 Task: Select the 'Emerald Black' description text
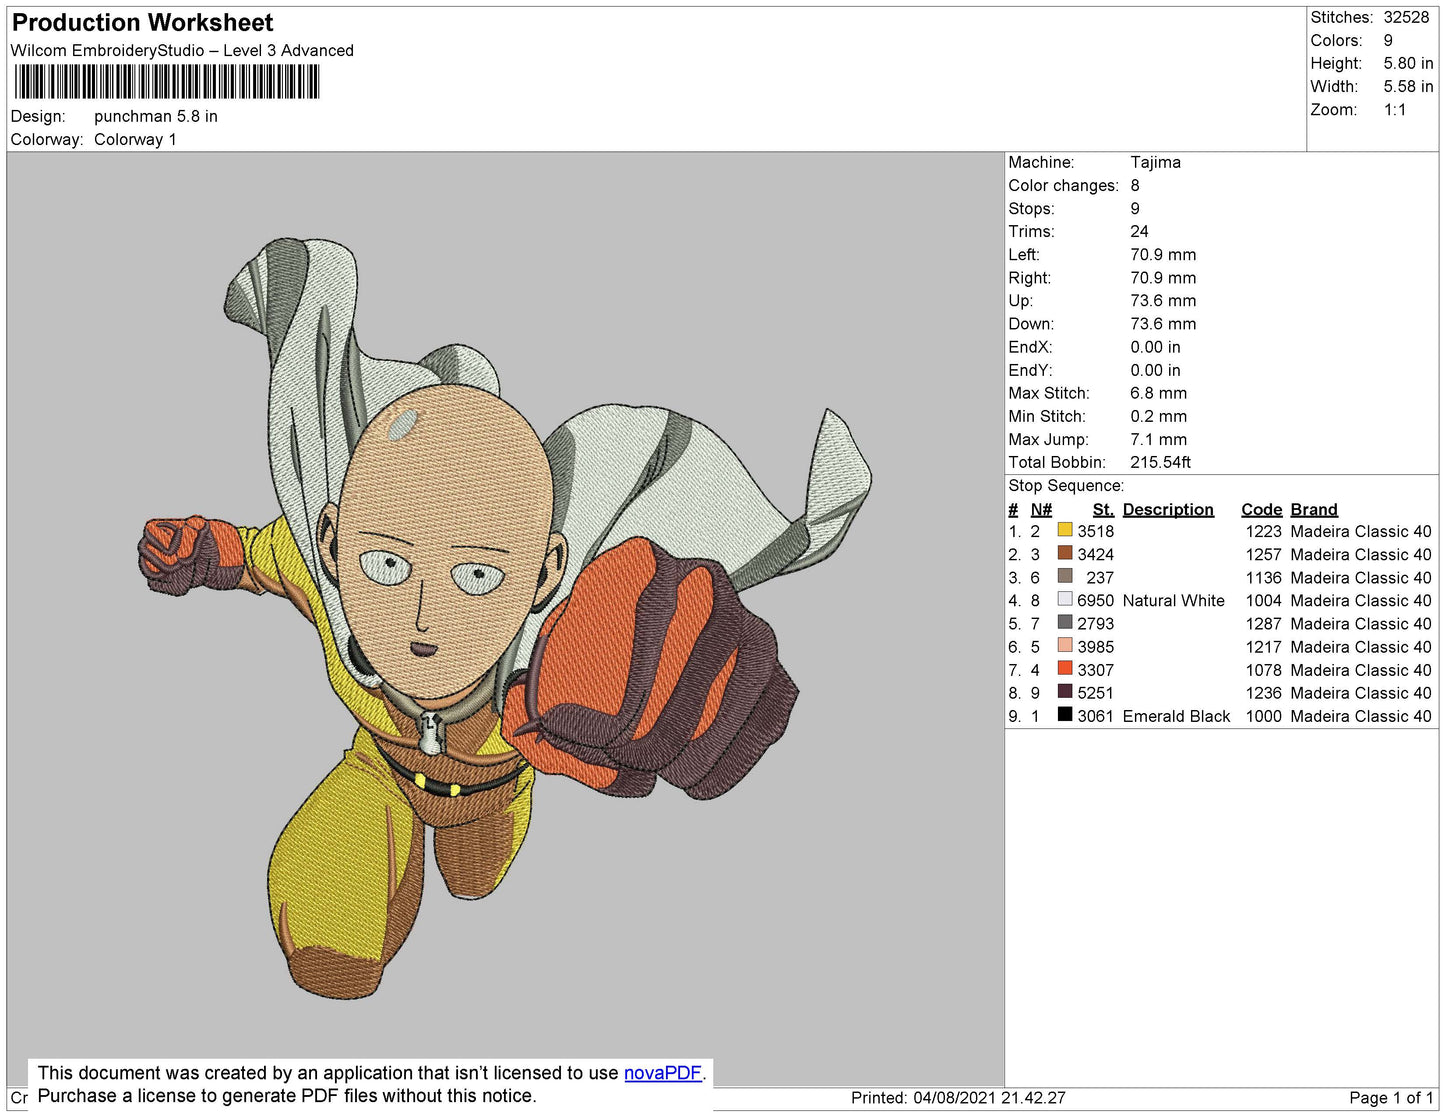[x=1176, y=716]
